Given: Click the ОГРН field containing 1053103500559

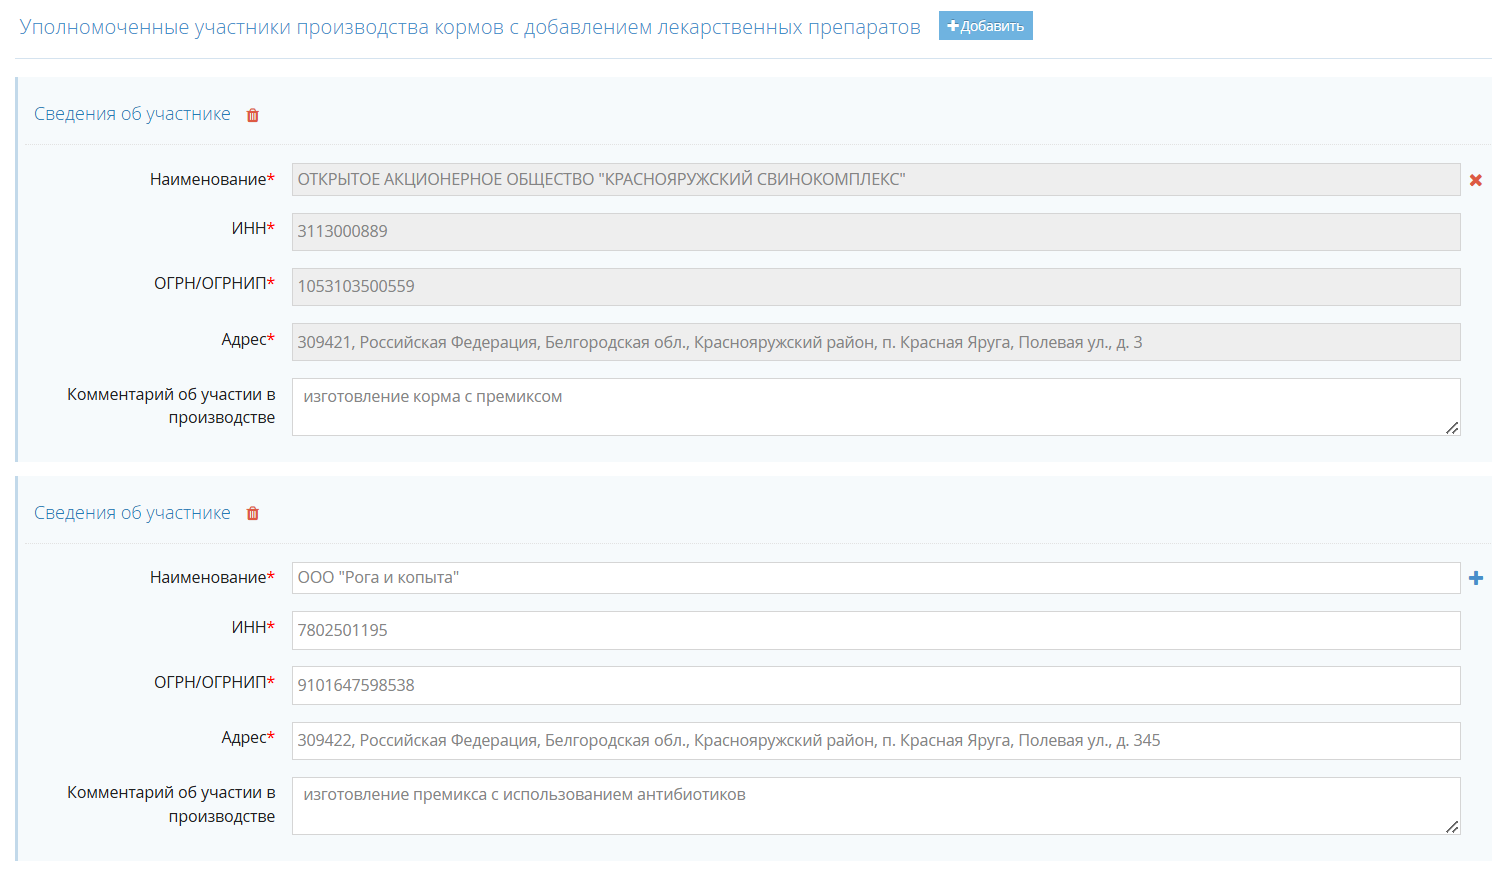Looking at the screenshot, I should (x=875, y=286).
